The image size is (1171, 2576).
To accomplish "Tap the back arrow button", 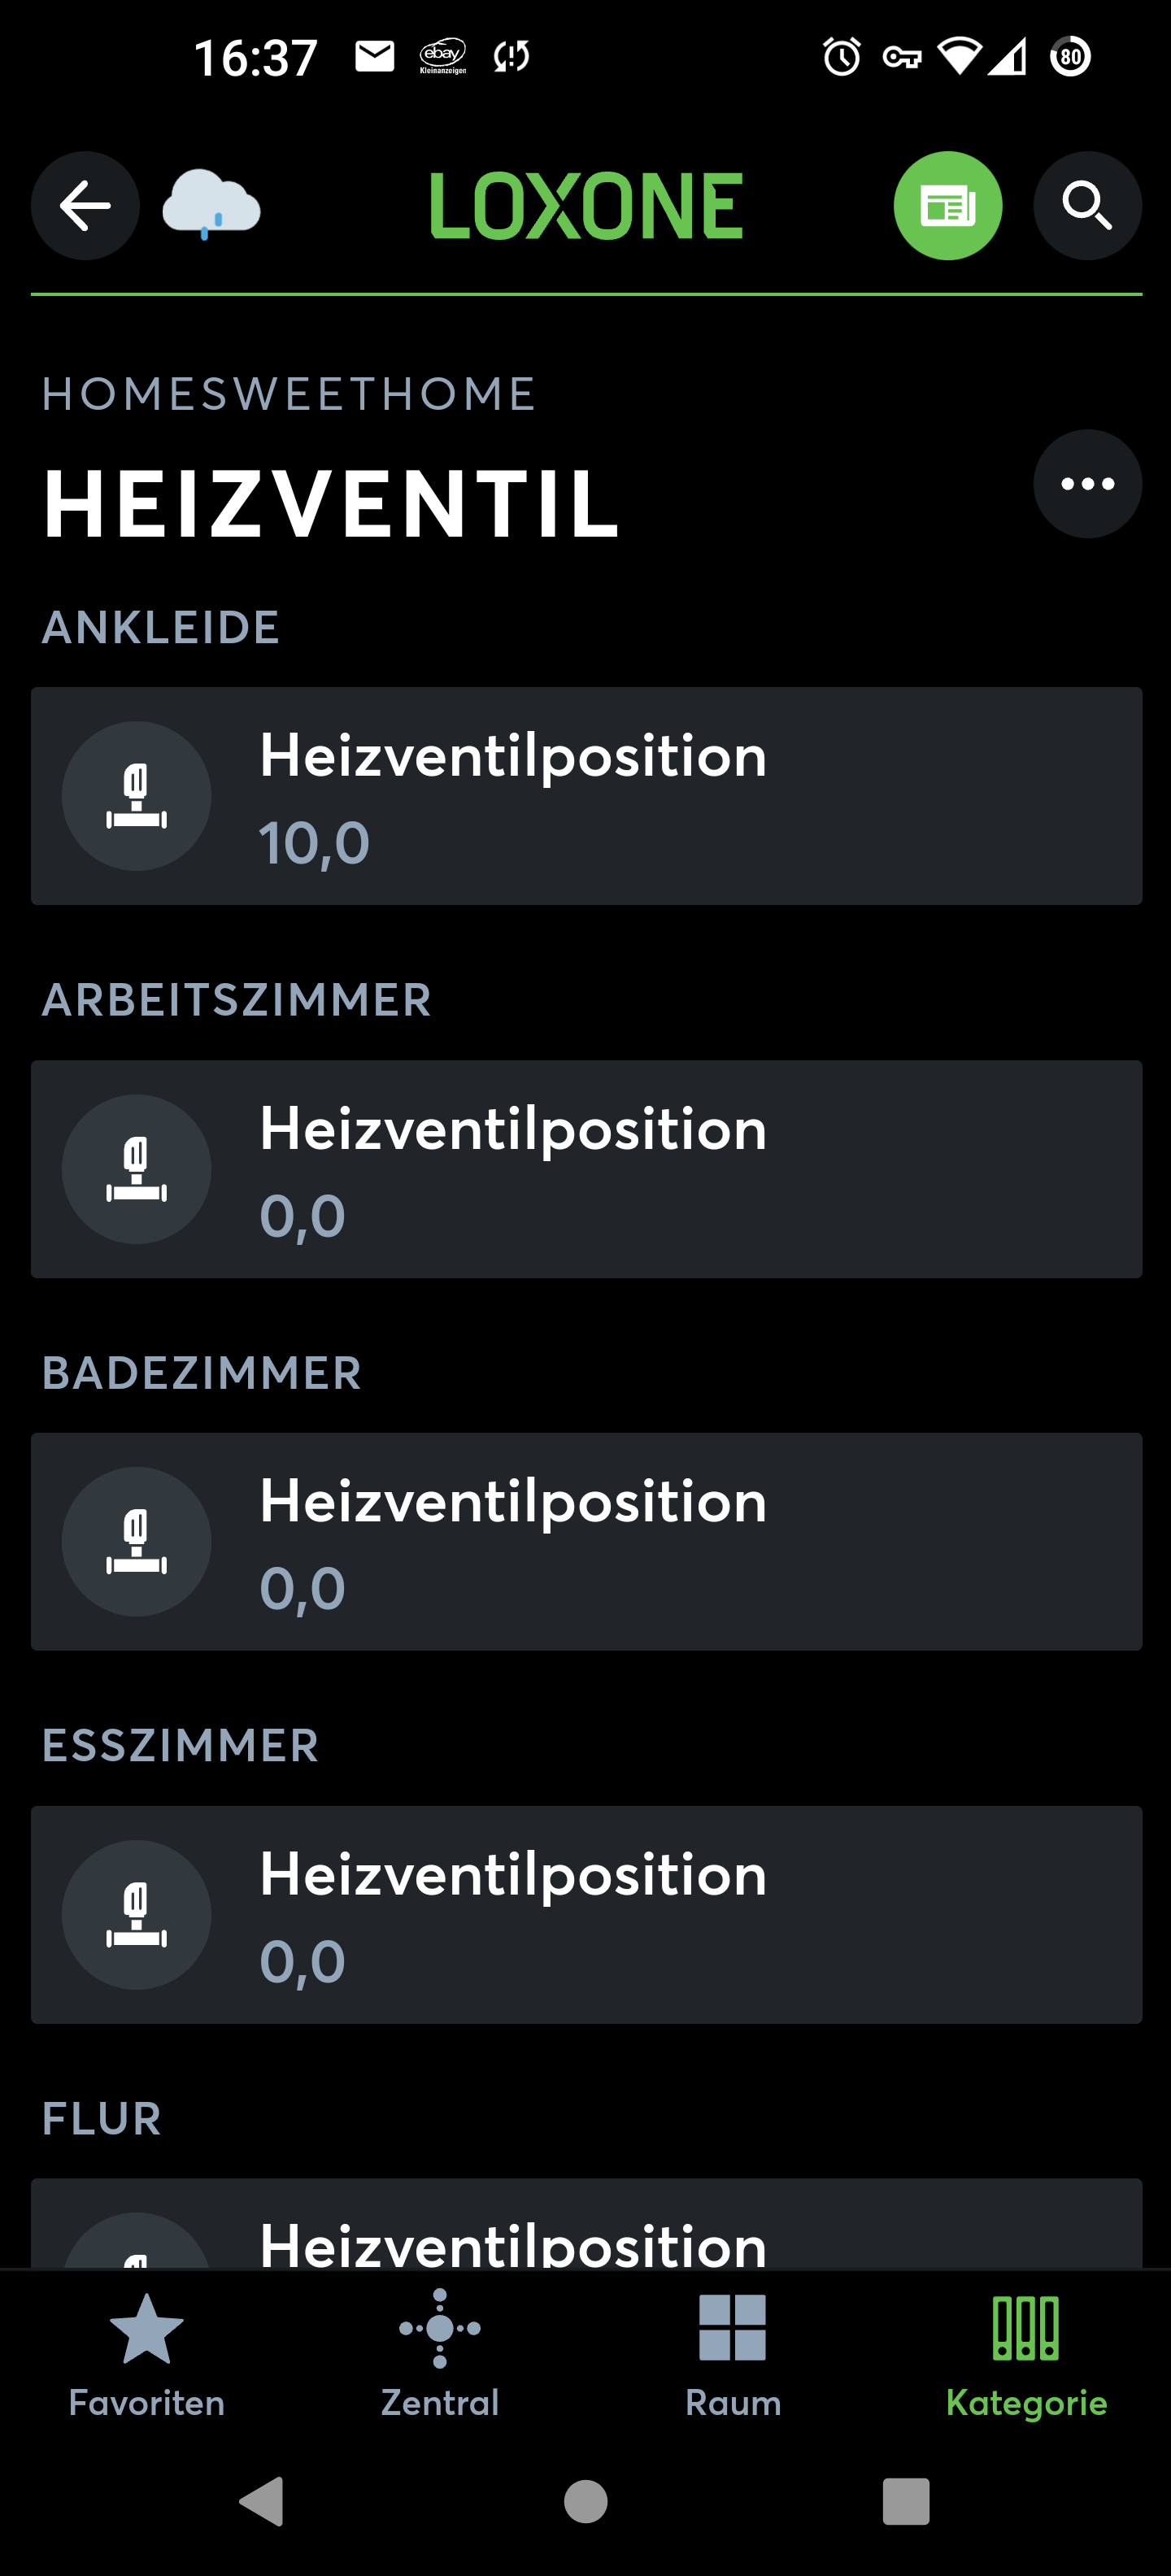I will [85, 206].
